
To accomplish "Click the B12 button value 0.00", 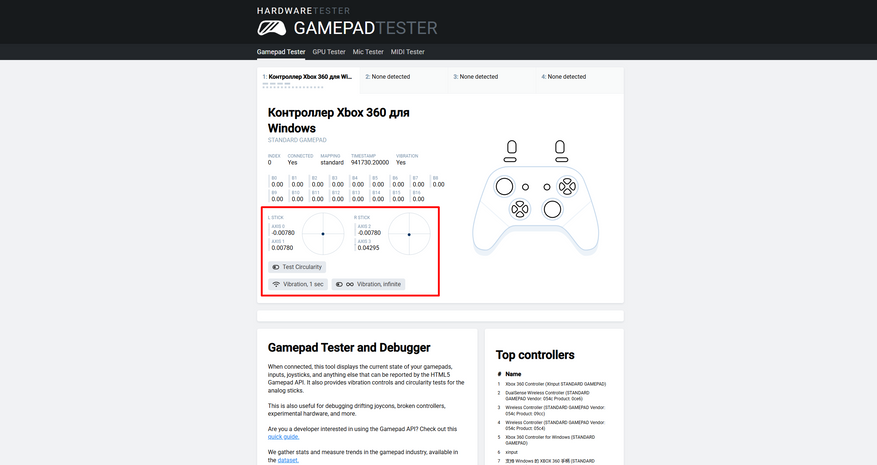I will (x=338, y=199).
